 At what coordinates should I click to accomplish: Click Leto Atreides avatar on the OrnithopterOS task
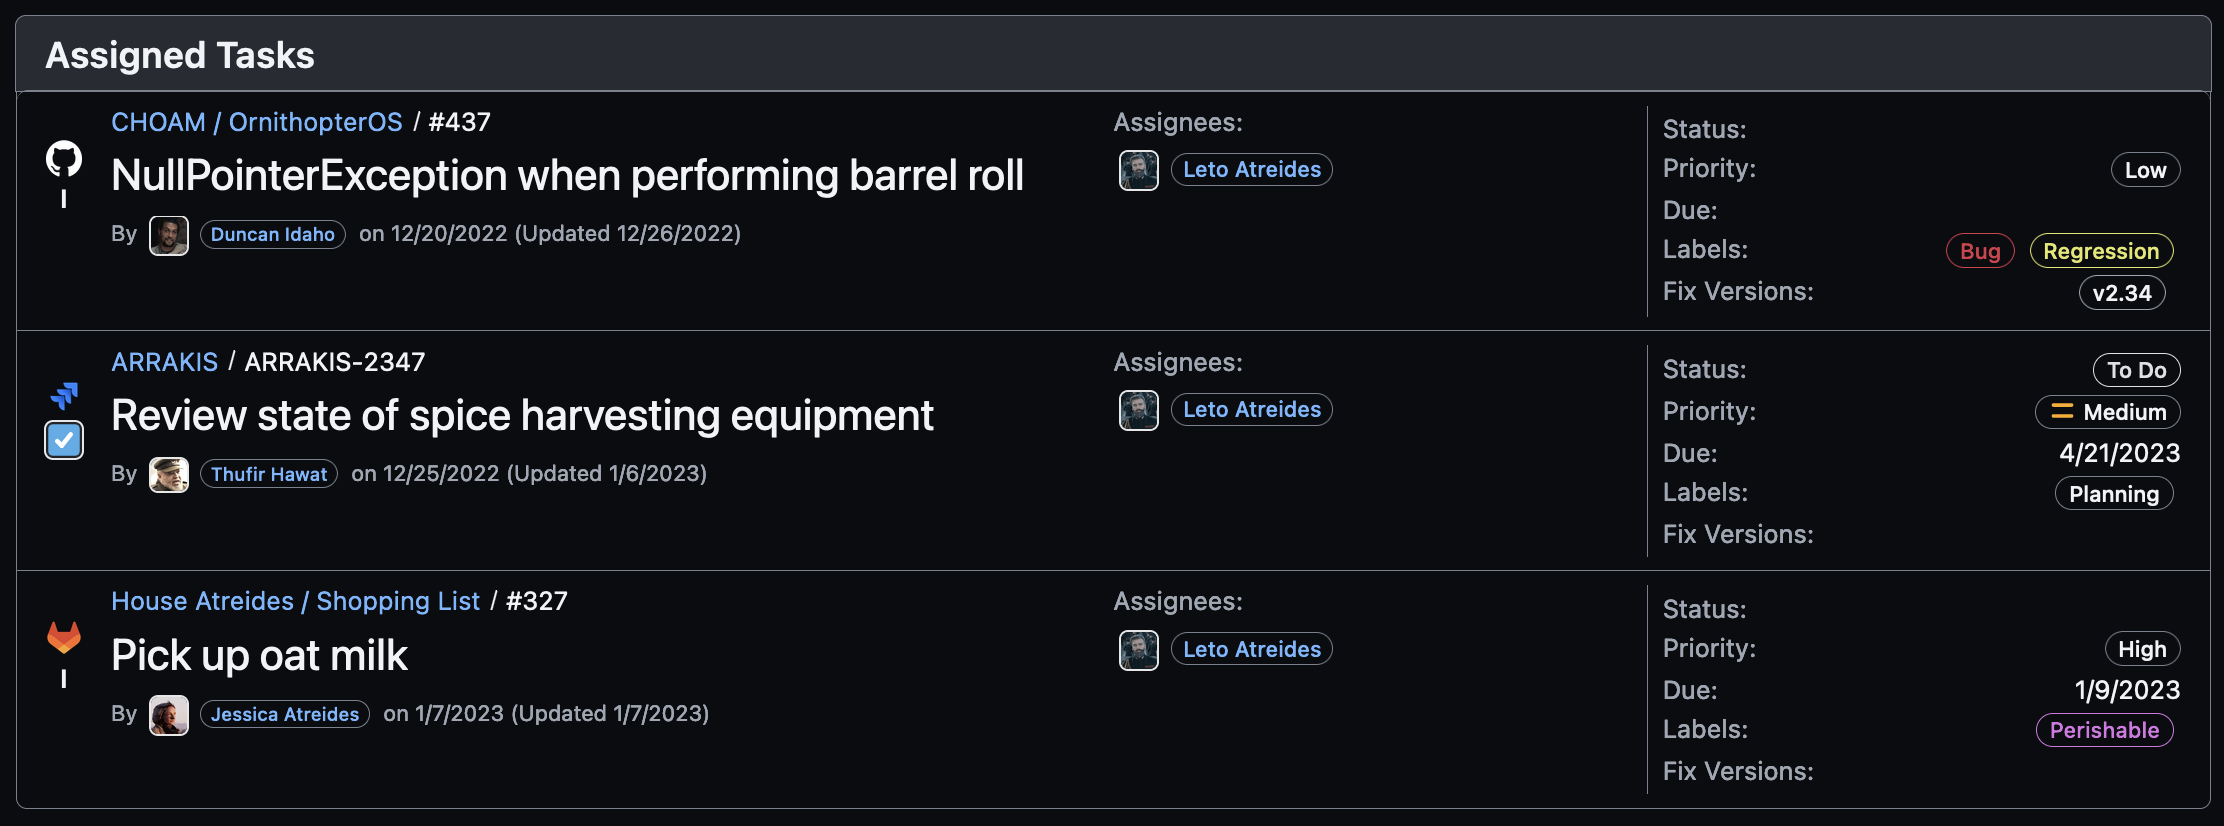coord(1139,170)
